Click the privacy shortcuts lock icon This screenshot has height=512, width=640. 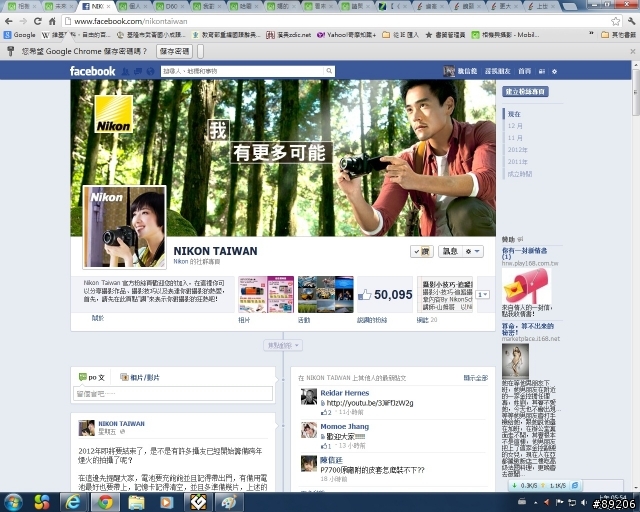(x=542, y=71)
